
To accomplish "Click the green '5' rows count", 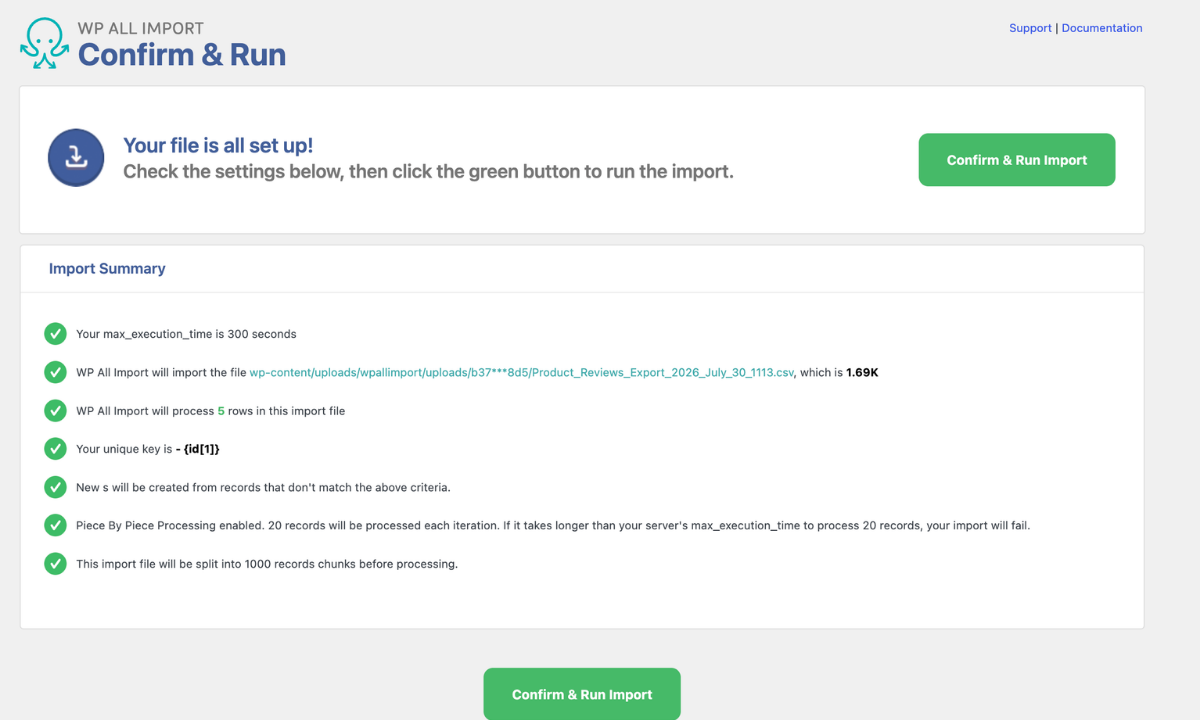I will (x=221, y=411).
